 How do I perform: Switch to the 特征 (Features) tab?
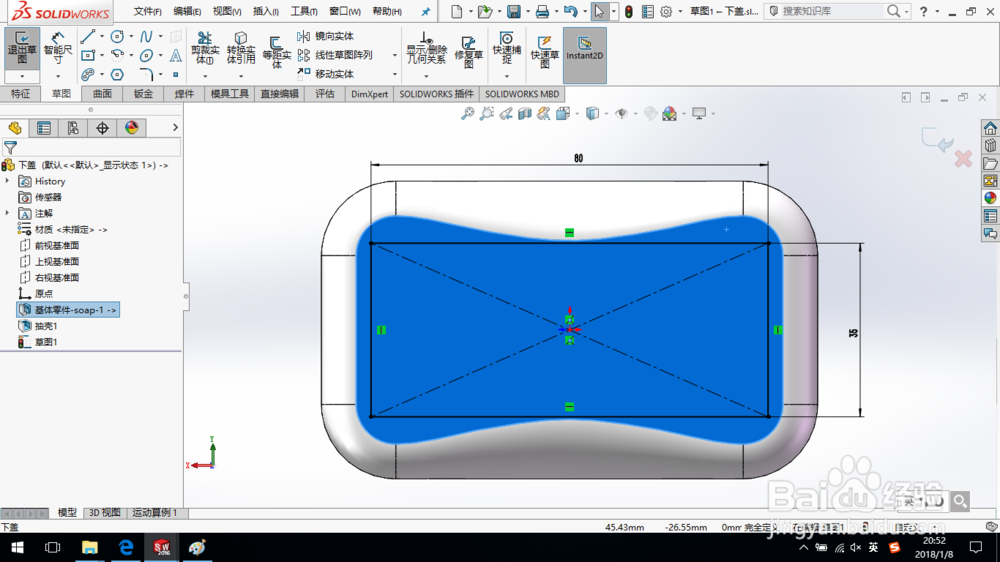pos(20,94)
